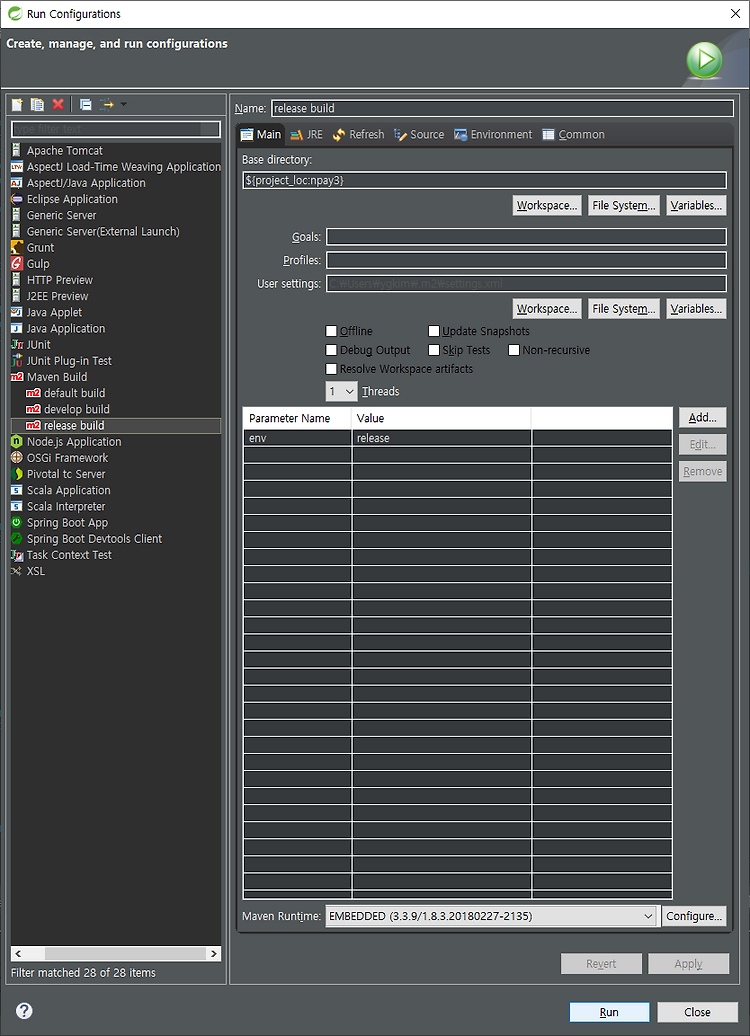Select Eclipse Application in the list

[x=72, y=199]
